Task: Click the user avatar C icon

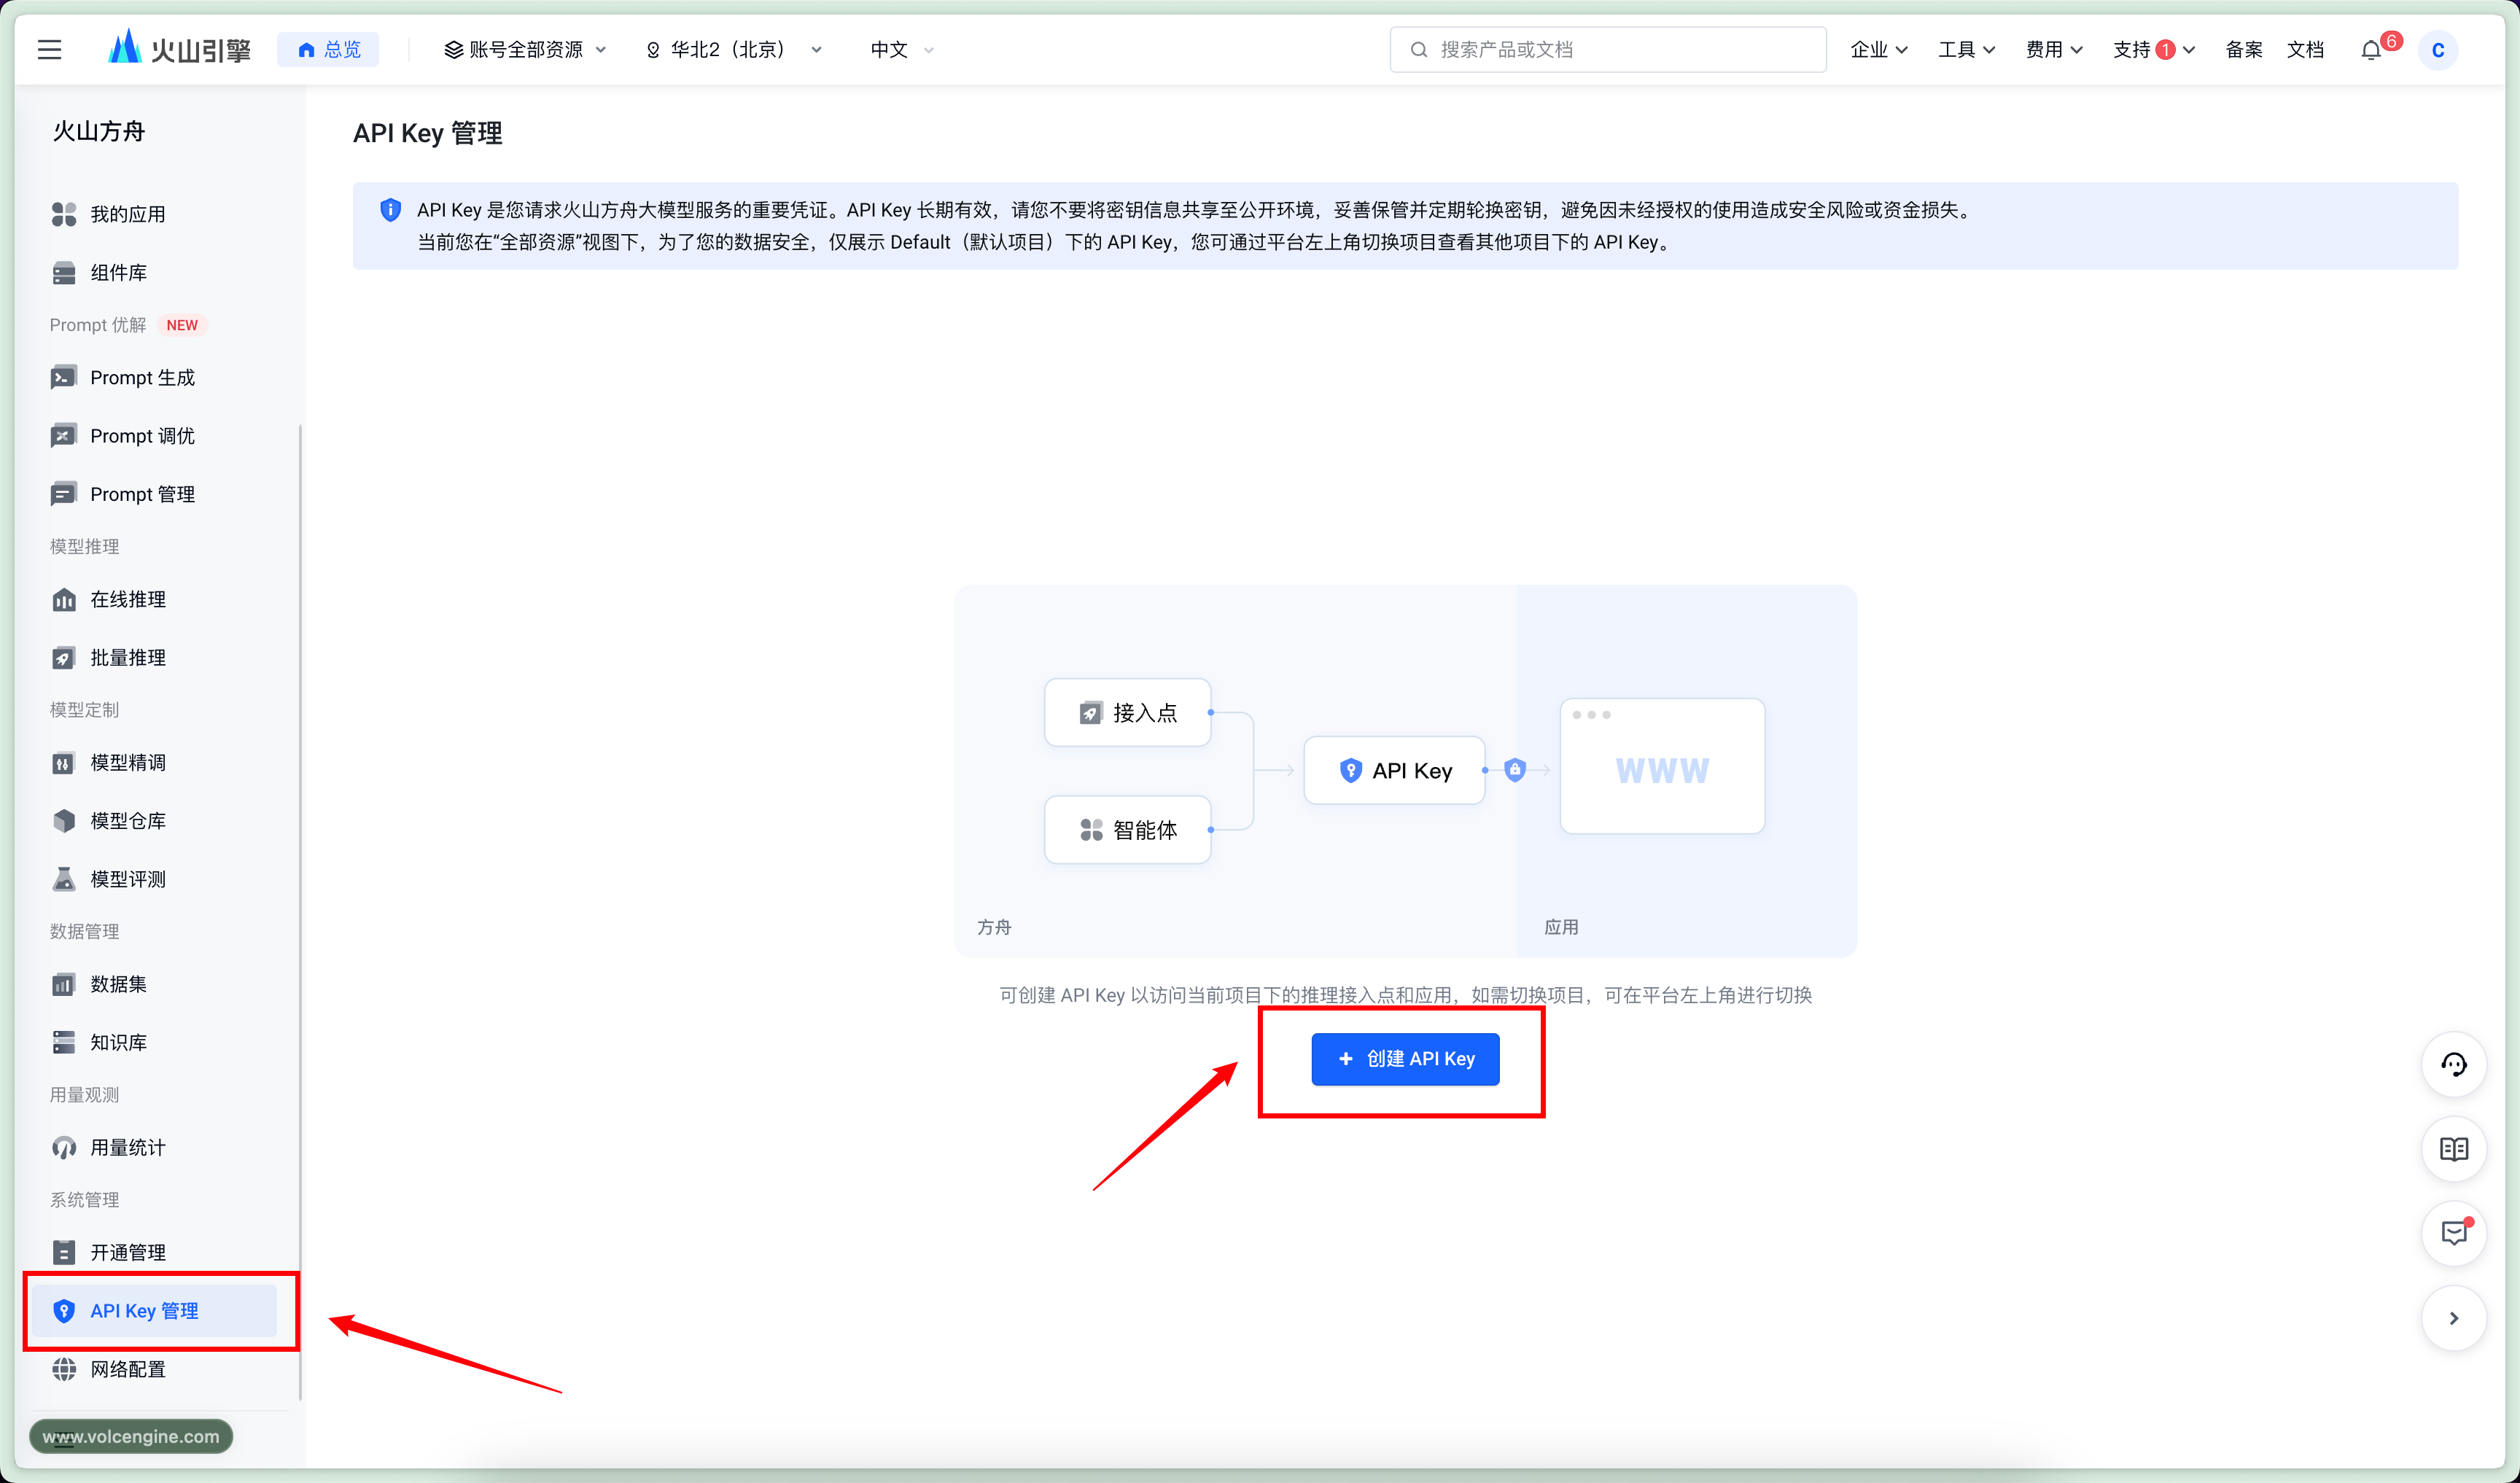Action: point(2438,50)
